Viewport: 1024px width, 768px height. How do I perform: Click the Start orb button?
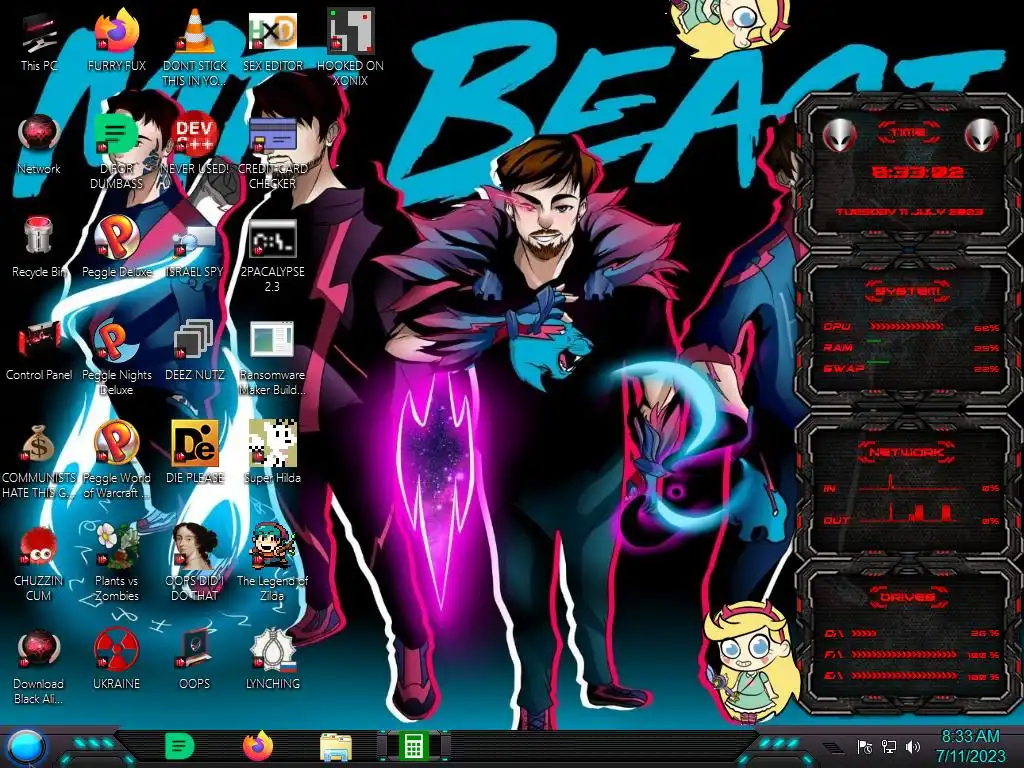click(26, 748)
